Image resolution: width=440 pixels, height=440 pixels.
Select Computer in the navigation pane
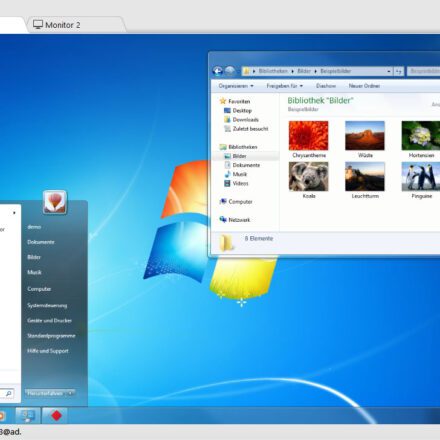click(x=240, y=202)
